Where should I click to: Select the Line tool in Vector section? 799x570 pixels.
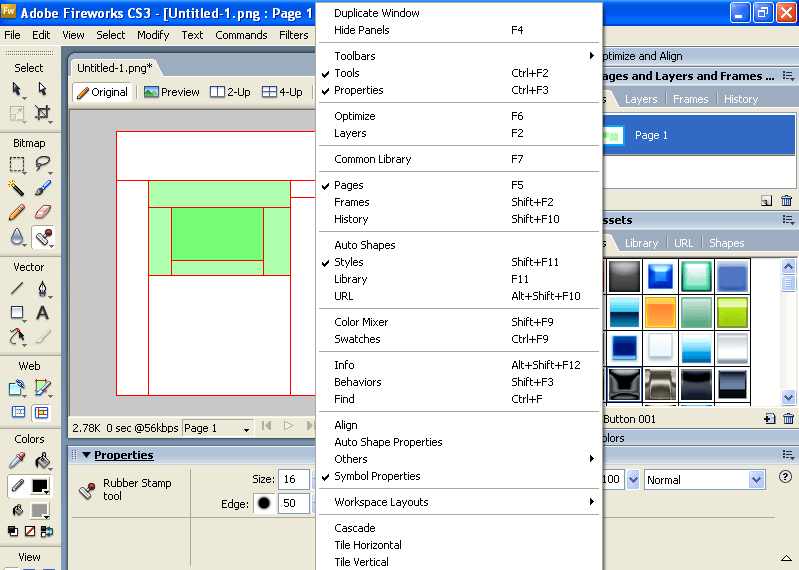17,289
